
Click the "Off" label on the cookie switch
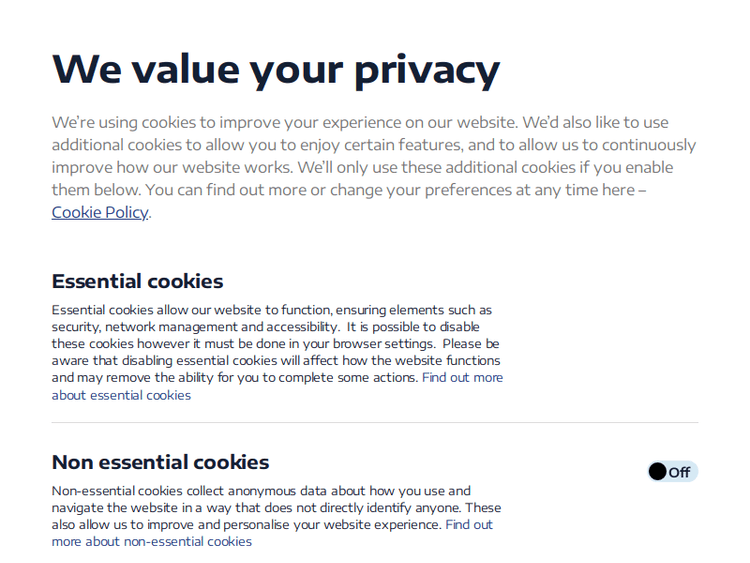click(680, 473)
